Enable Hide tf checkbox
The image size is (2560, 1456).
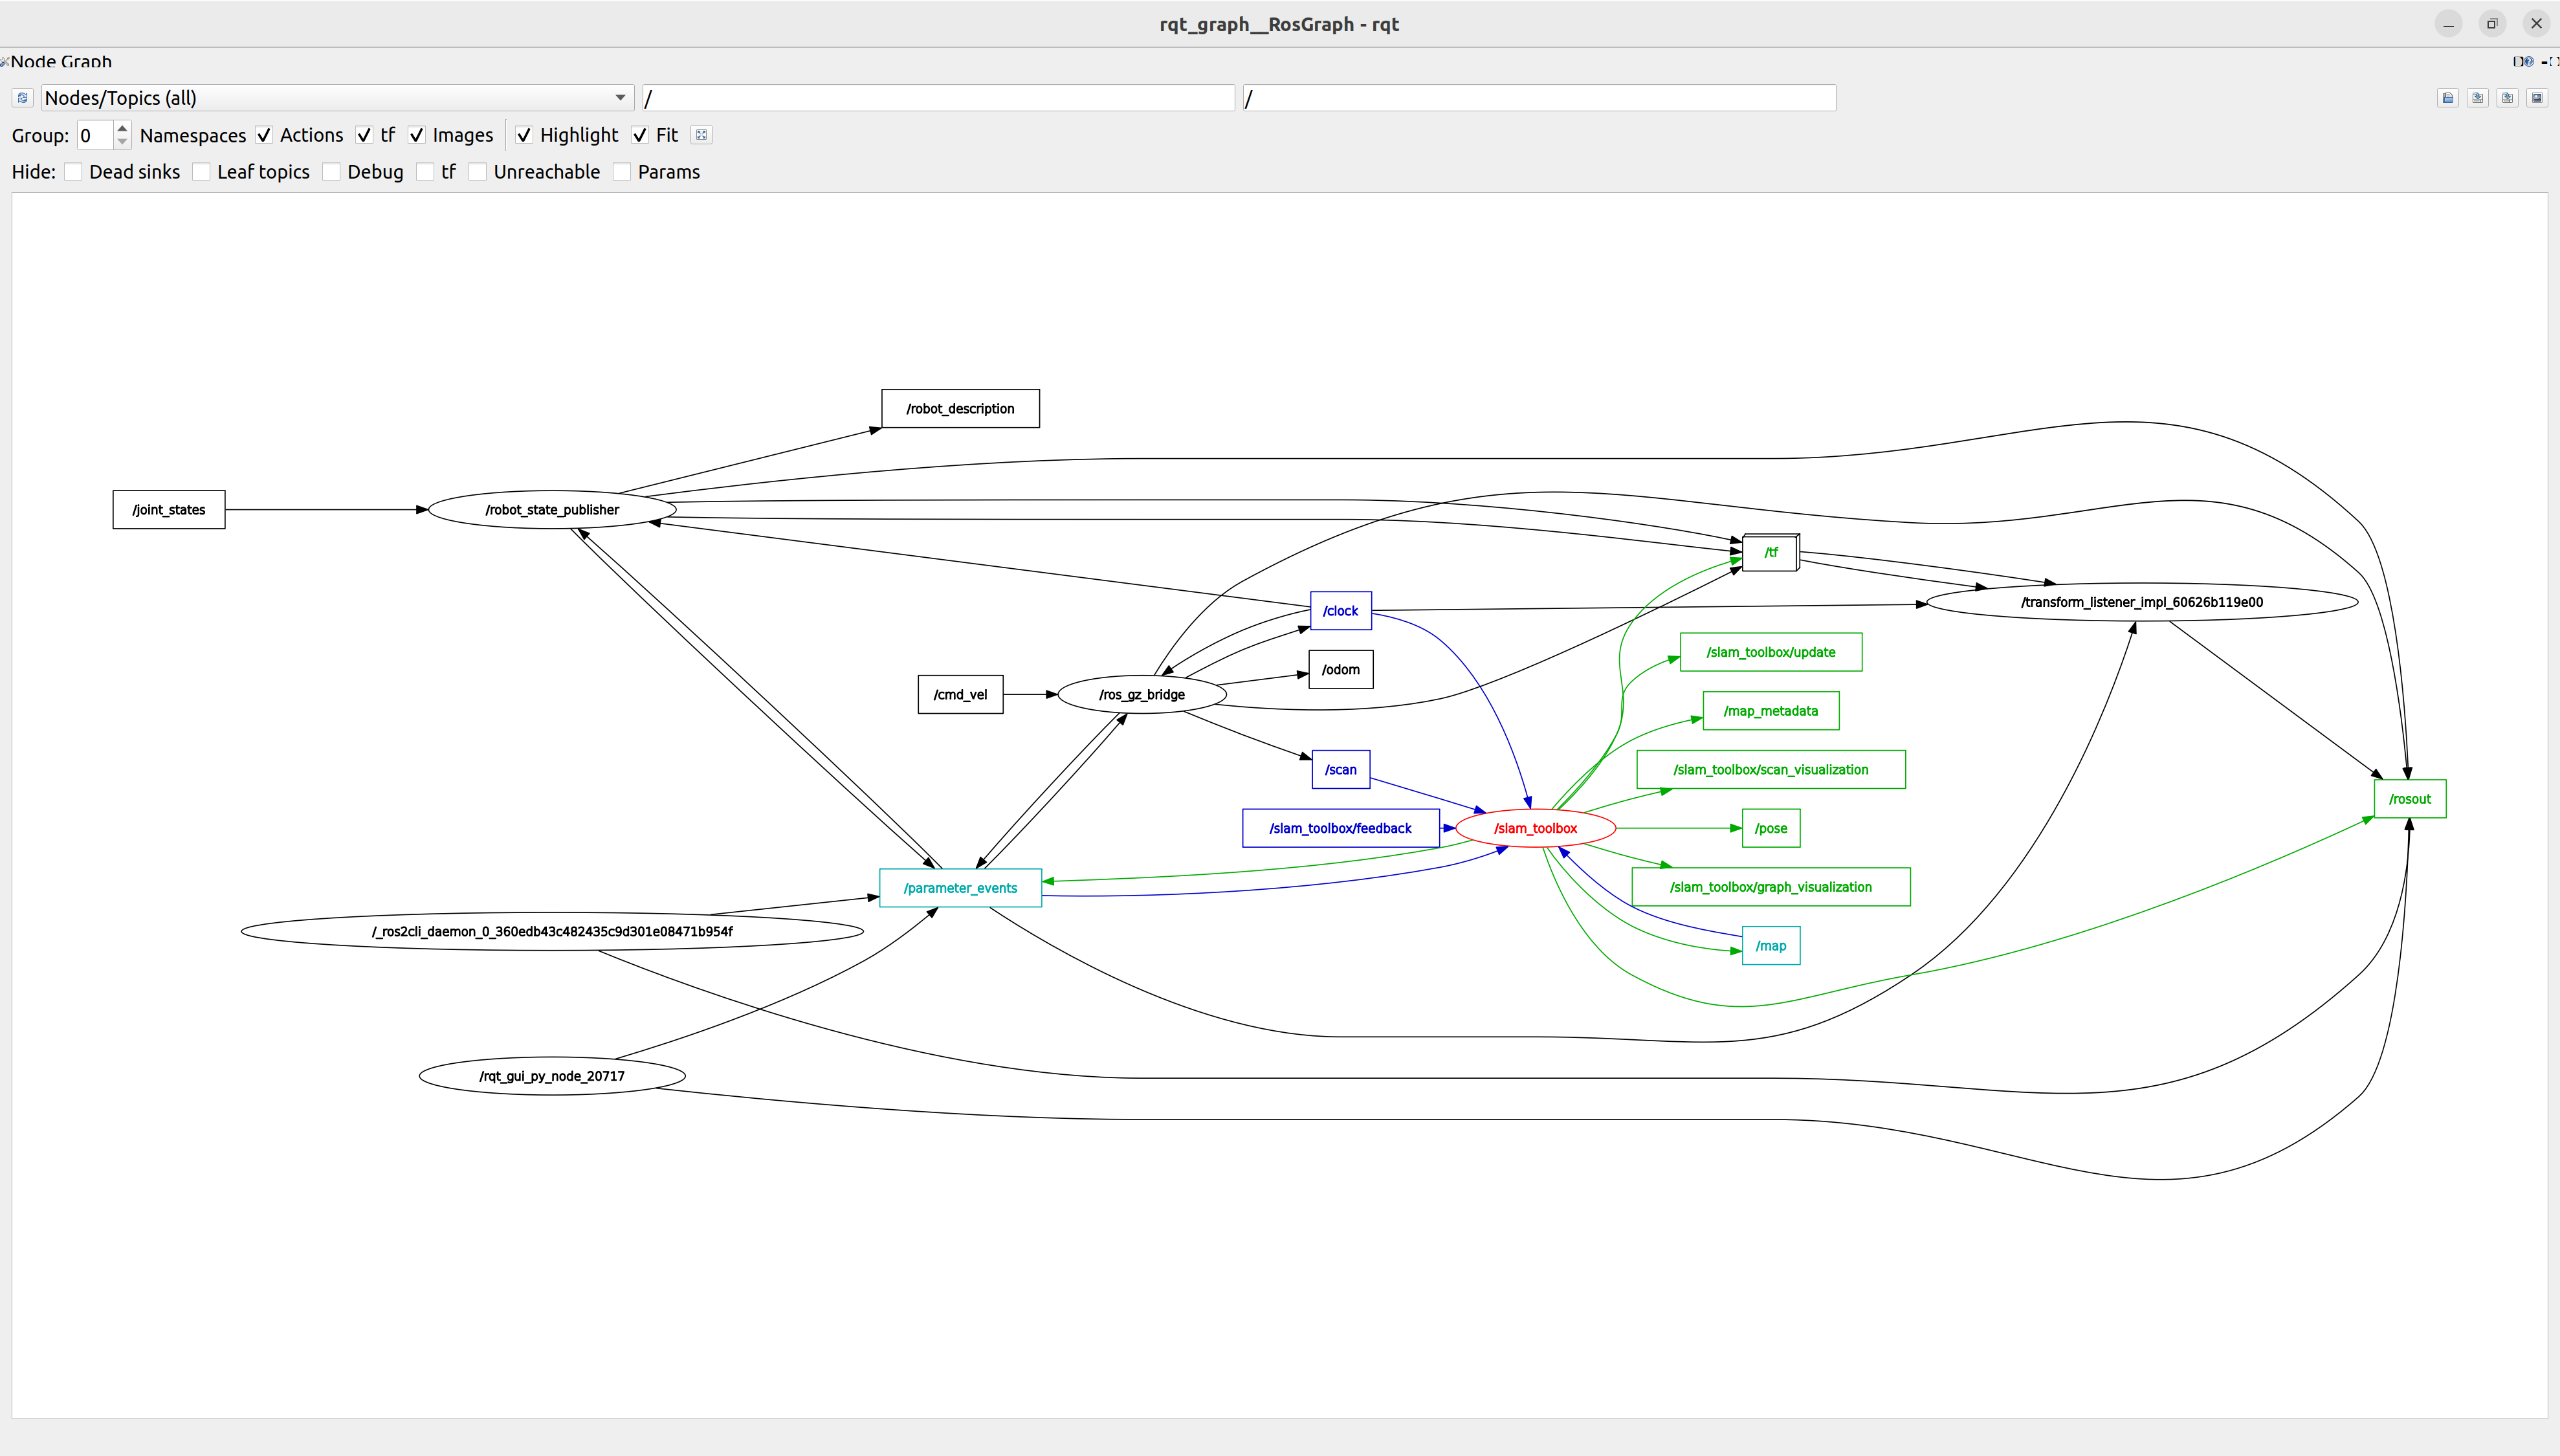coord(425,172)
